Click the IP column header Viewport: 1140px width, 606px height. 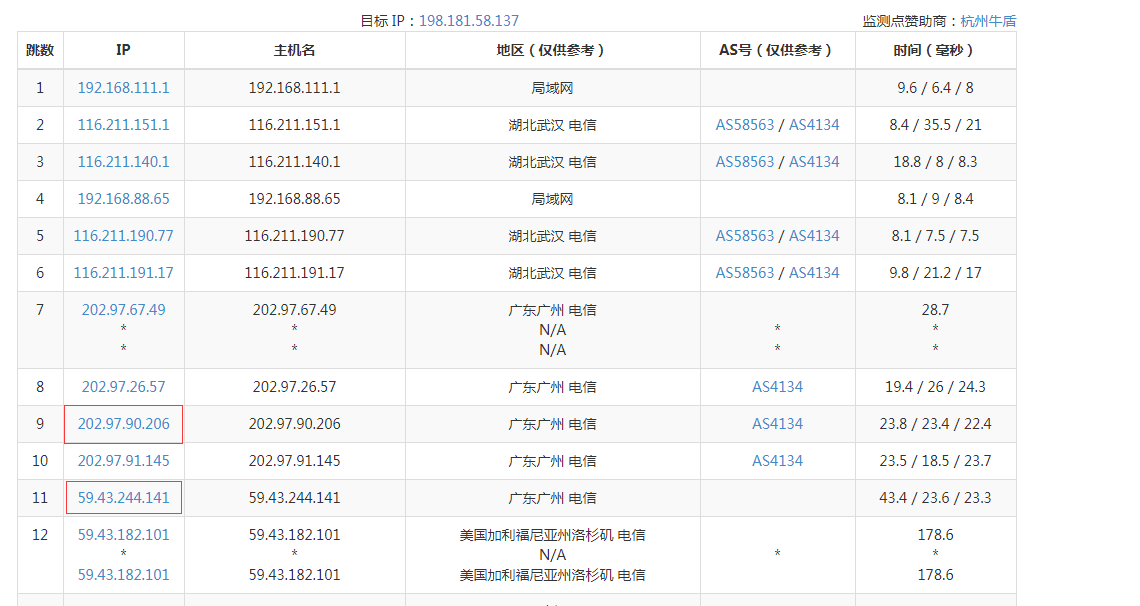pyautogui.click(x=123, y=50)
